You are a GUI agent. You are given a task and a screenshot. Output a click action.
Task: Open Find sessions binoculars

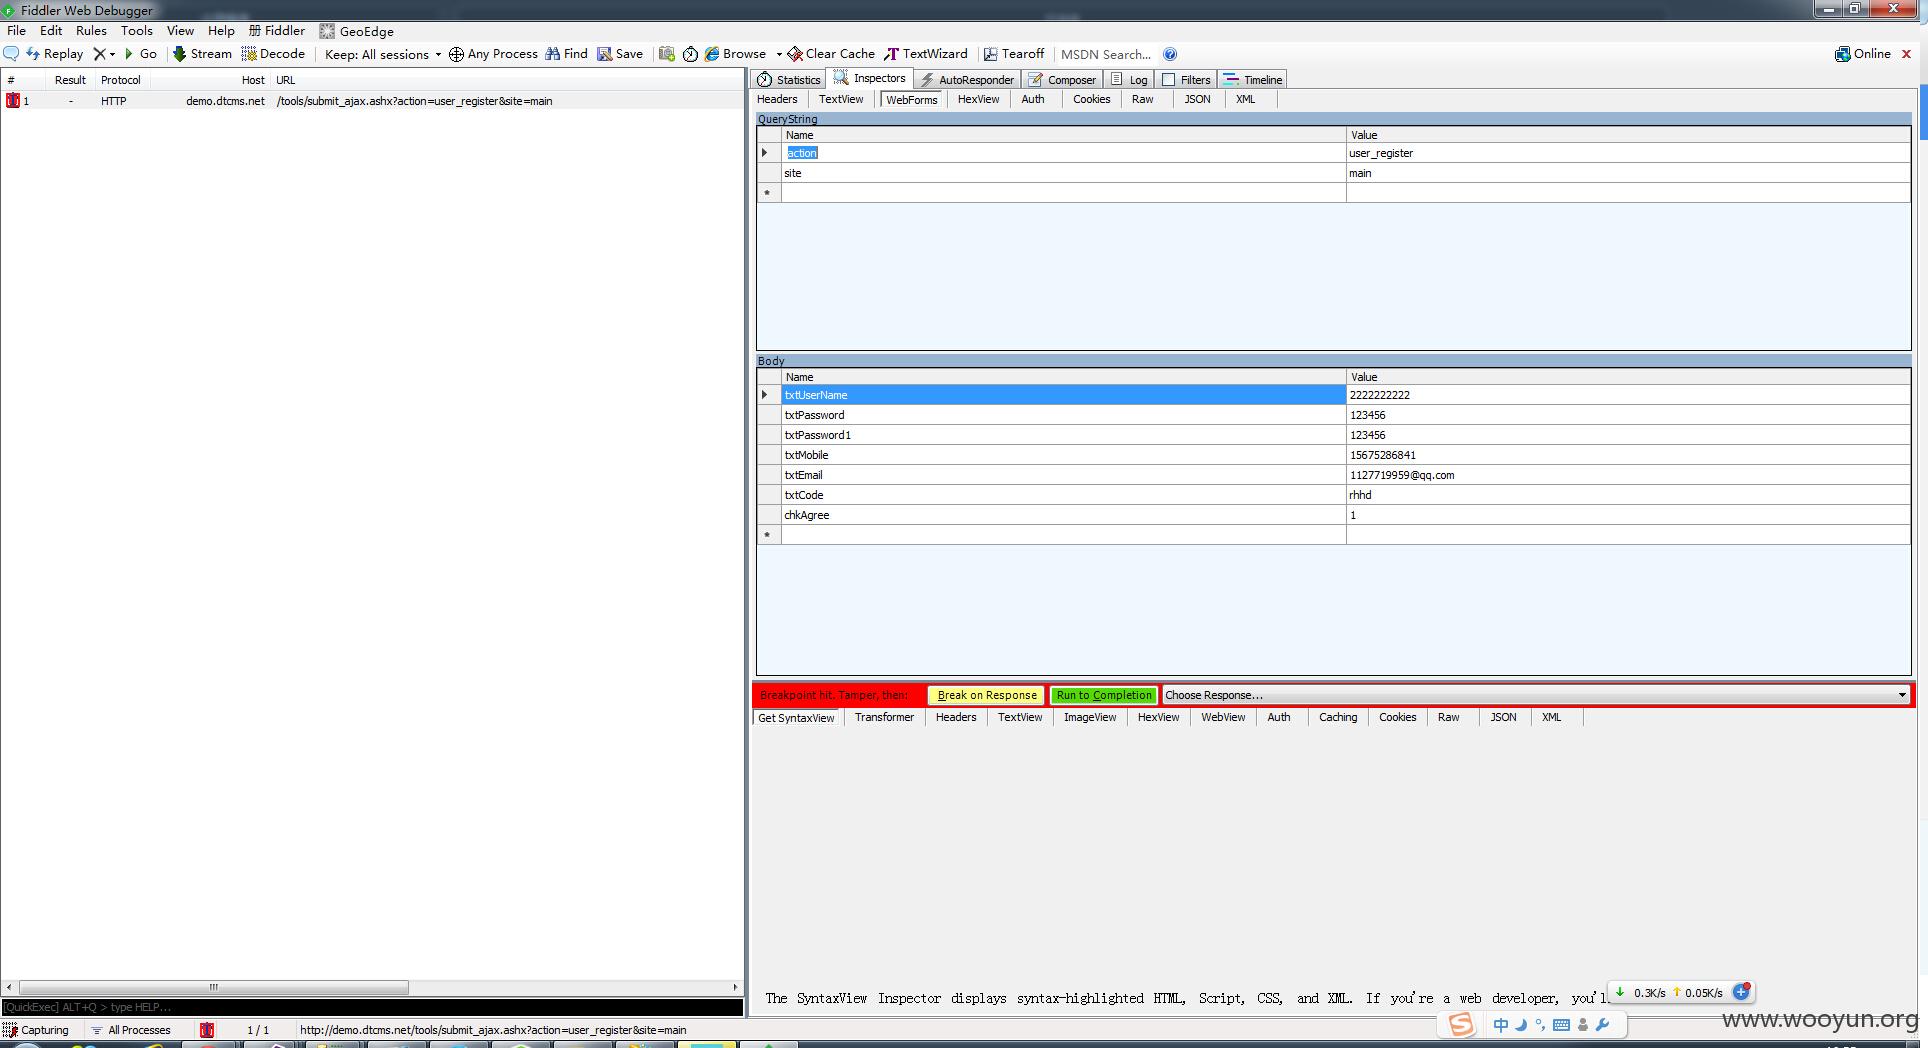[x=566, y=54]
